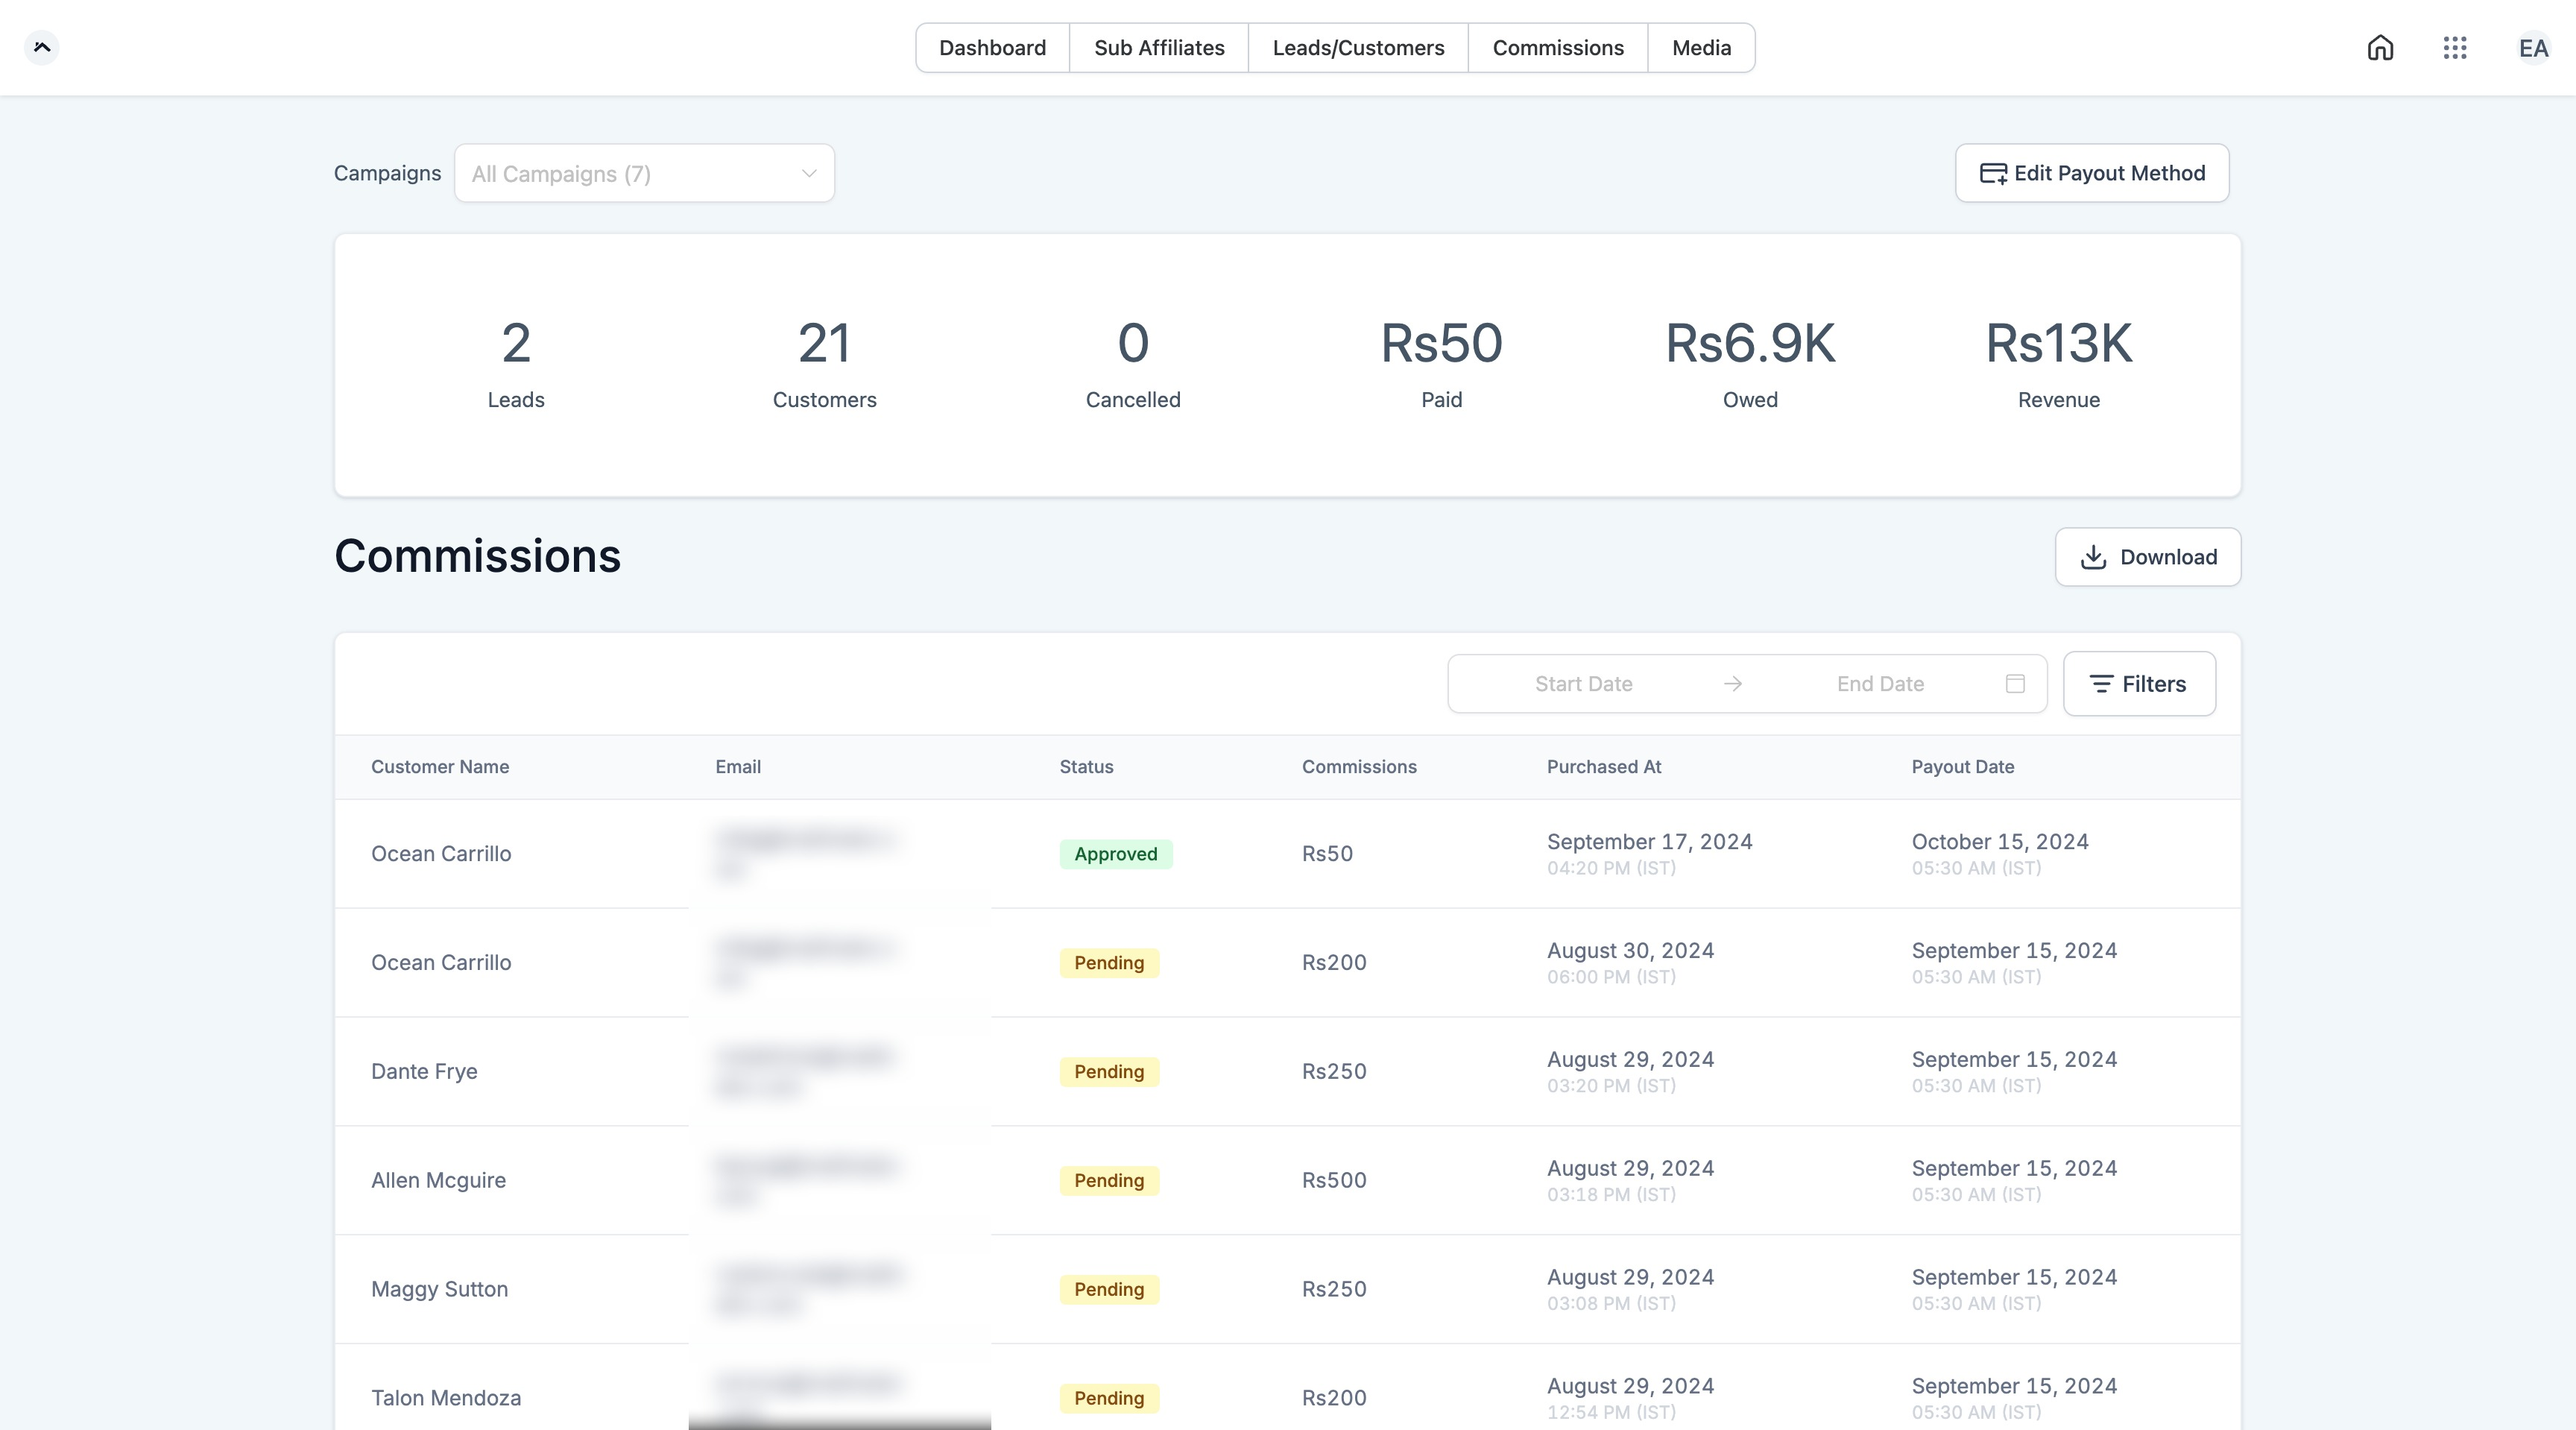Screen dimensions: 2576x1430
Task: Open the apps grid menu icon
Action: point(2455,48)
